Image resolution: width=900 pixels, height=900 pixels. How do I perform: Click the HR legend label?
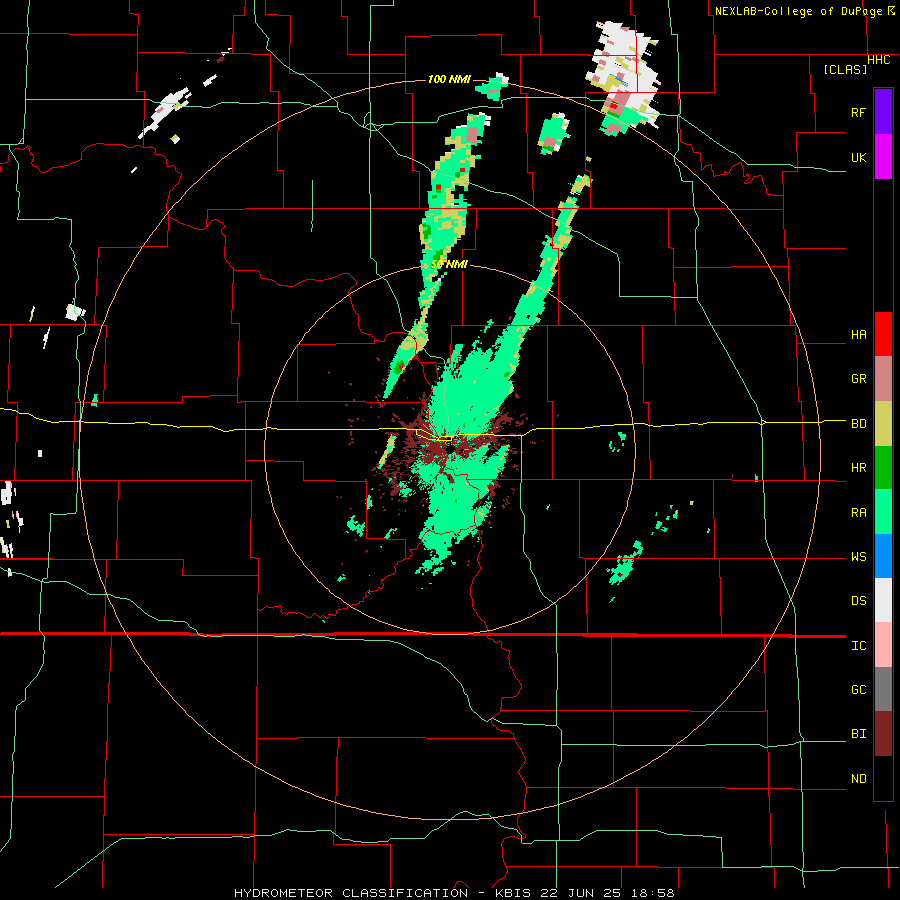(x=858, y=468)
